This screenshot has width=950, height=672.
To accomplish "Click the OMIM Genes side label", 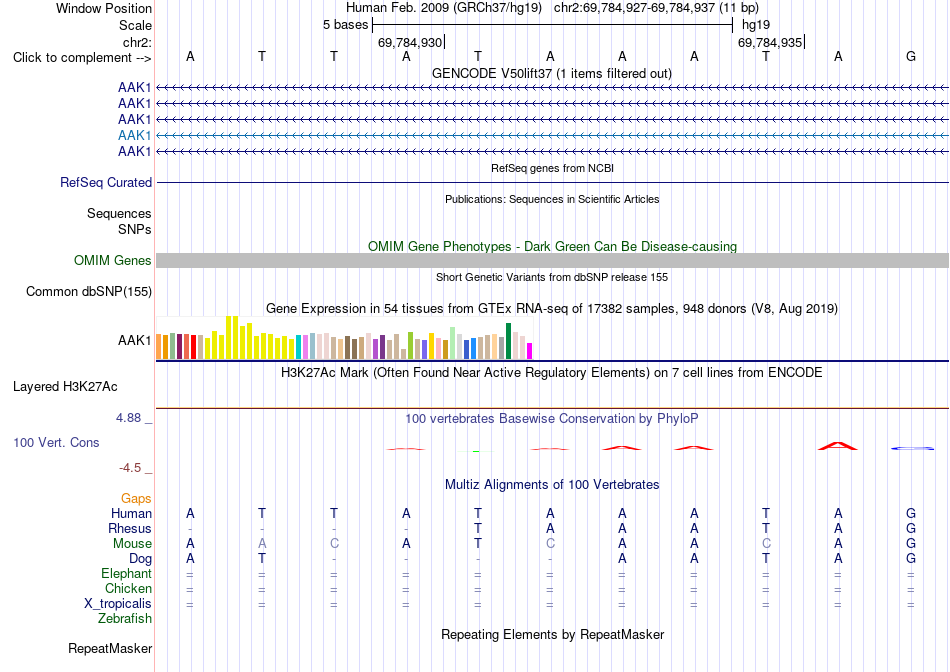I will pos(113,261).
